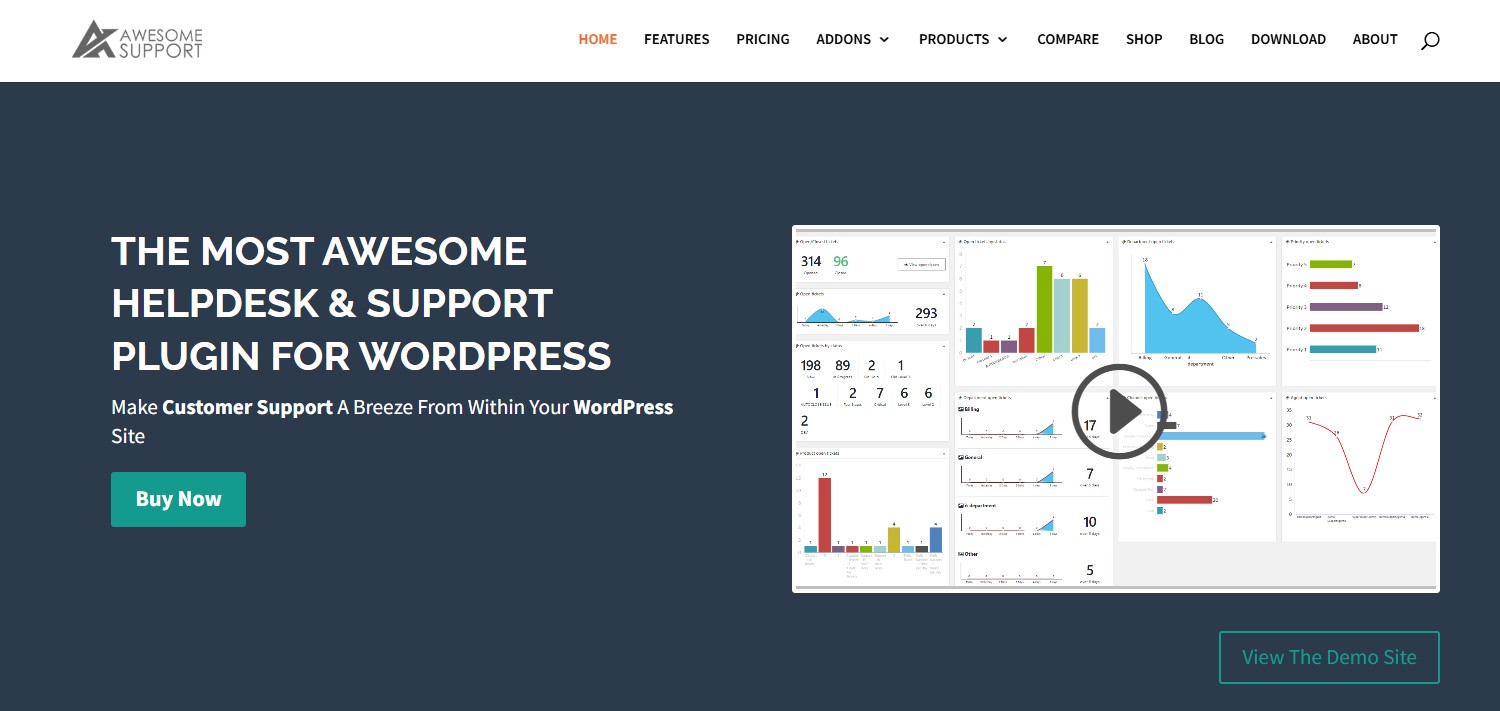Click the Buy Now button
Screen dimensions: 1500x711
click(x=178, y=499)
